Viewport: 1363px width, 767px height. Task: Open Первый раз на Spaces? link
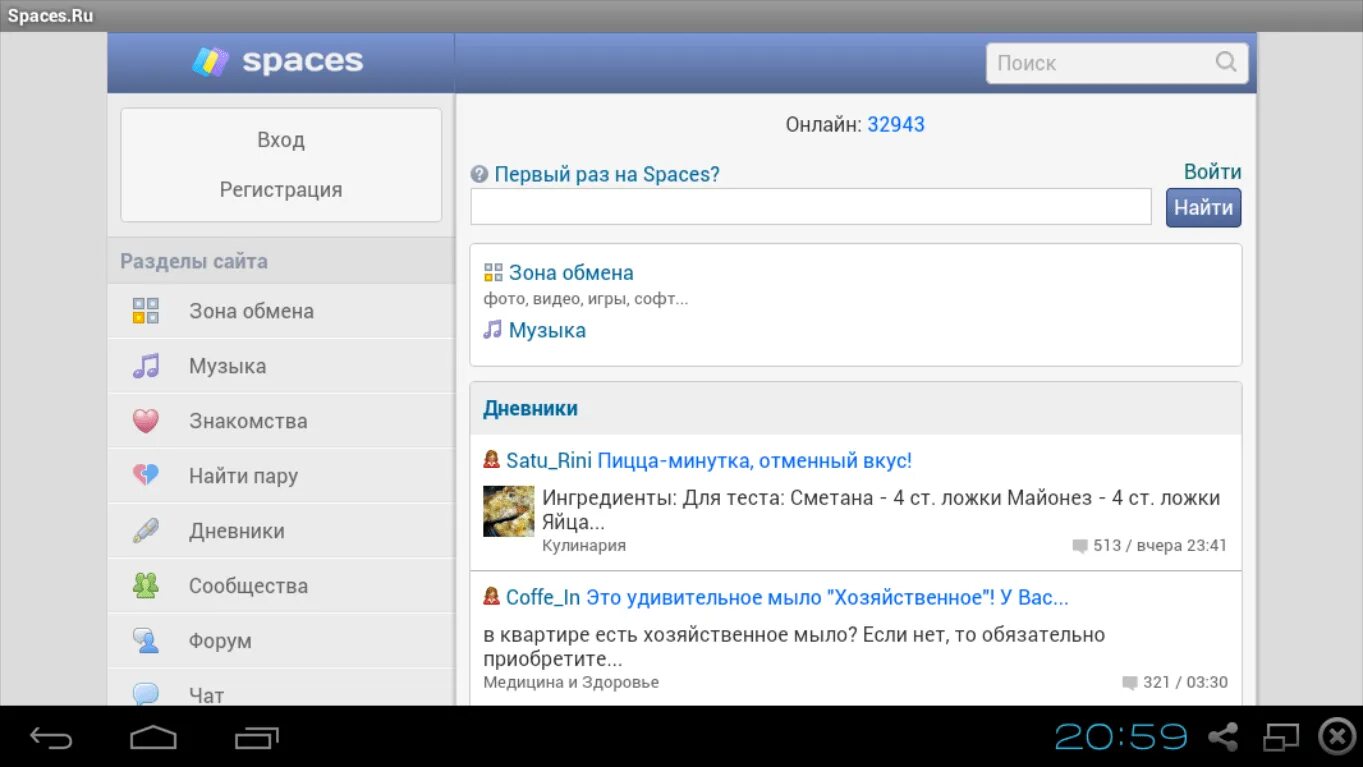click(x=607, y=175)
